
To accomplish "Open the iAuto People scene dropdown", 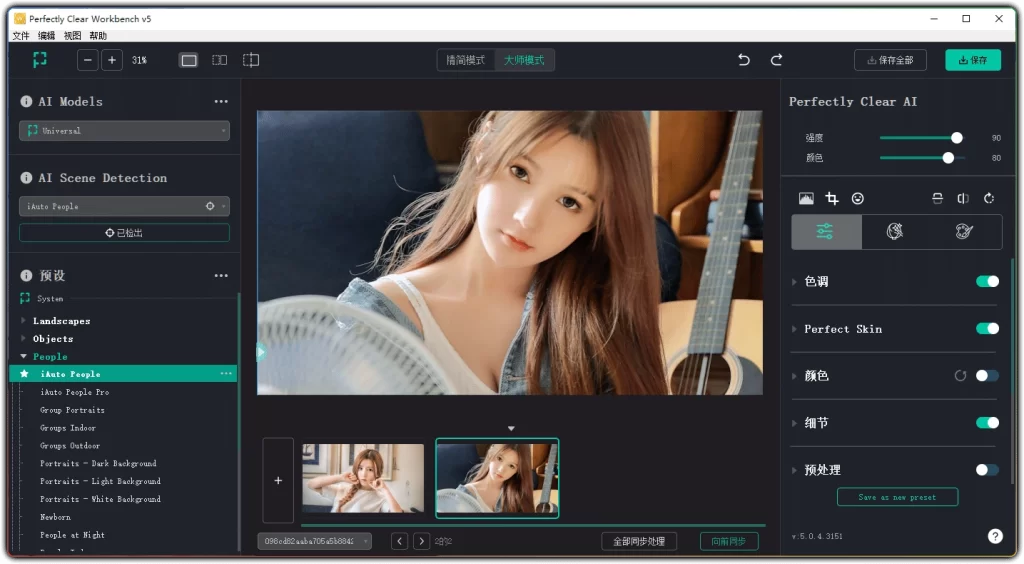I will pos(124,206).
